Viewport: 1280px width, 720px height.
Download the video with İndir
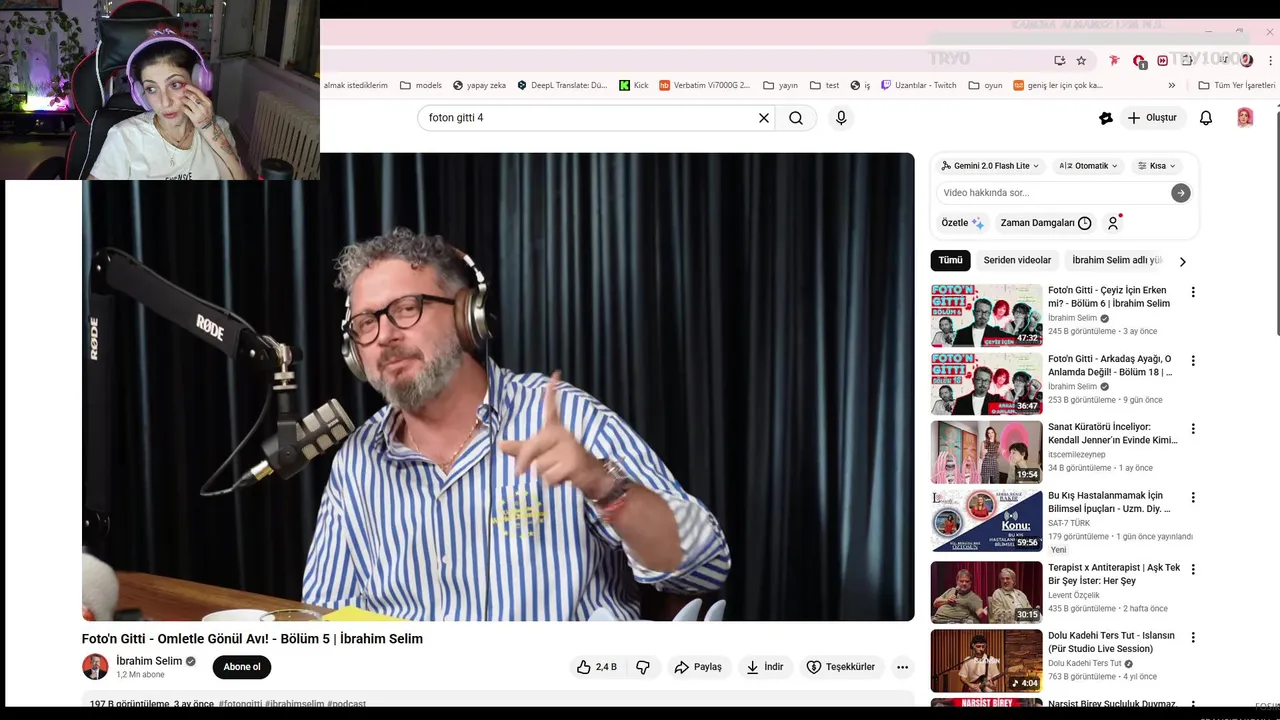coord(765,667)
